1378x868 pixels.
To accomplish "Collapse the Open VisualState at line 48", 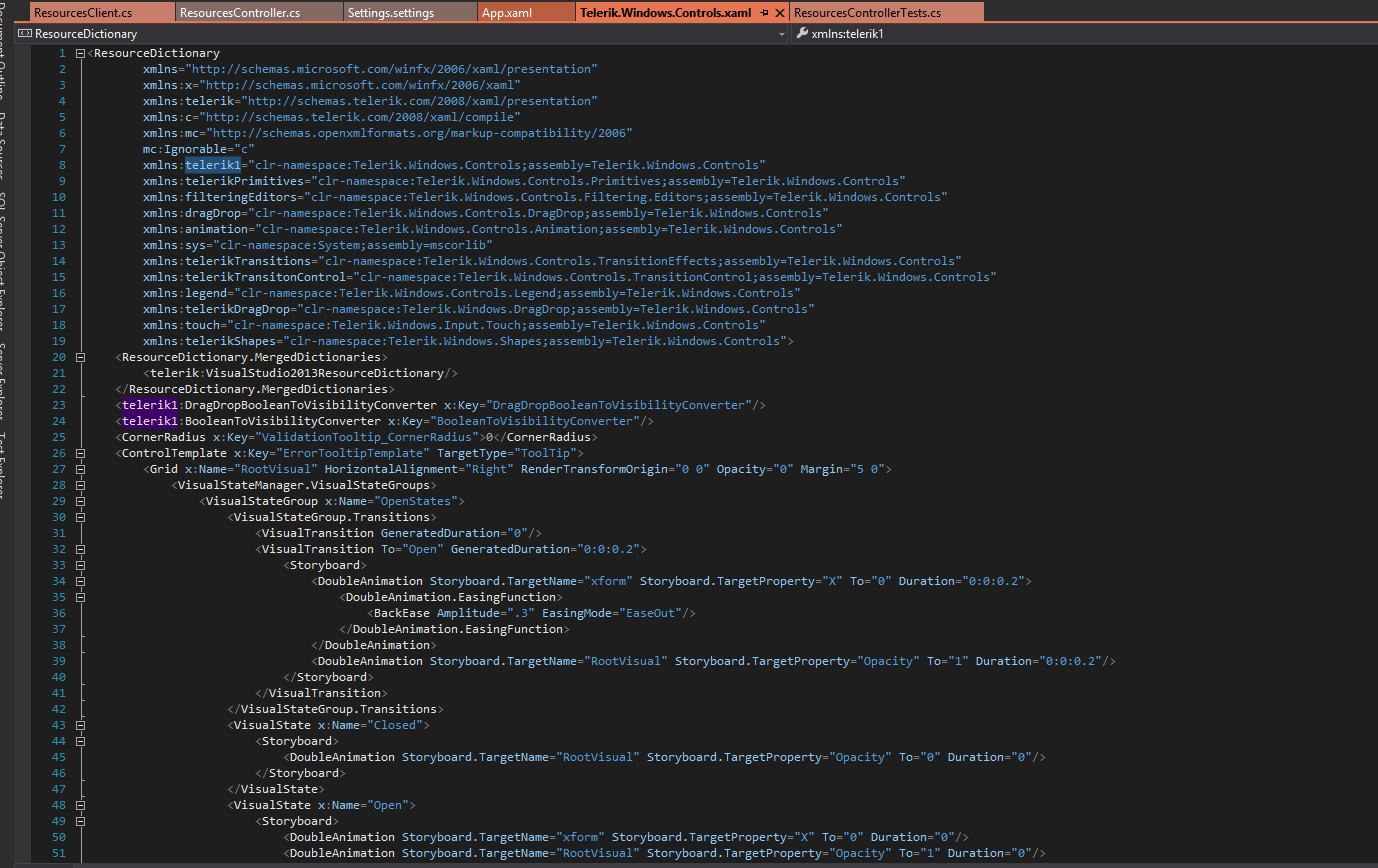I will (80, 805).
